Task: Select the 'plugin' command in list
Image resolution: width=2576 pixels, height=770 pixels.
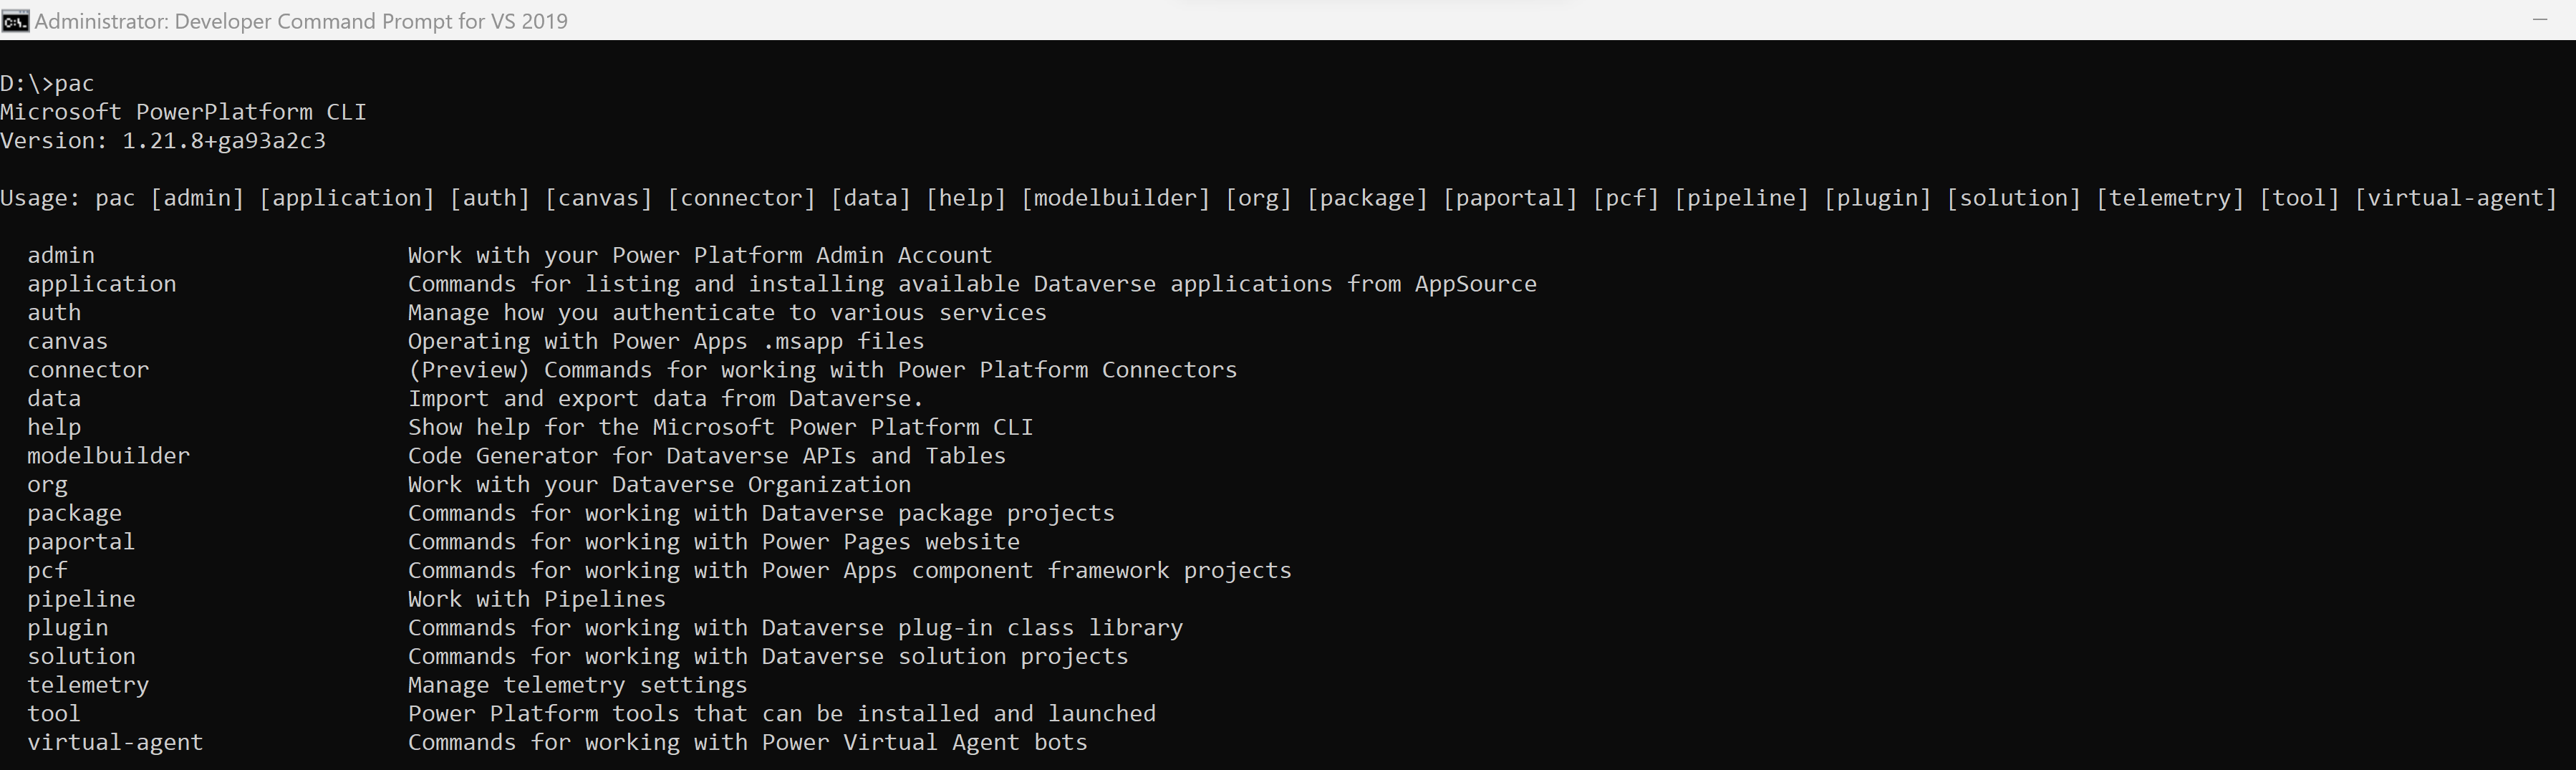Action: pos(67,628)
